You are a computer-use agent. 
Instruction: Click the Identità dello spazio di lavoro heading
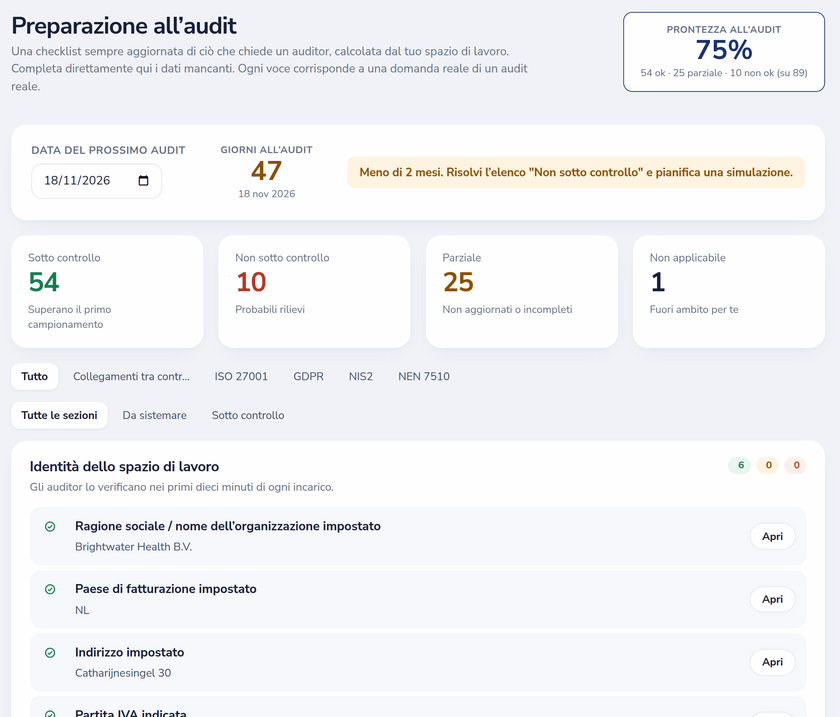pos(124,467)
